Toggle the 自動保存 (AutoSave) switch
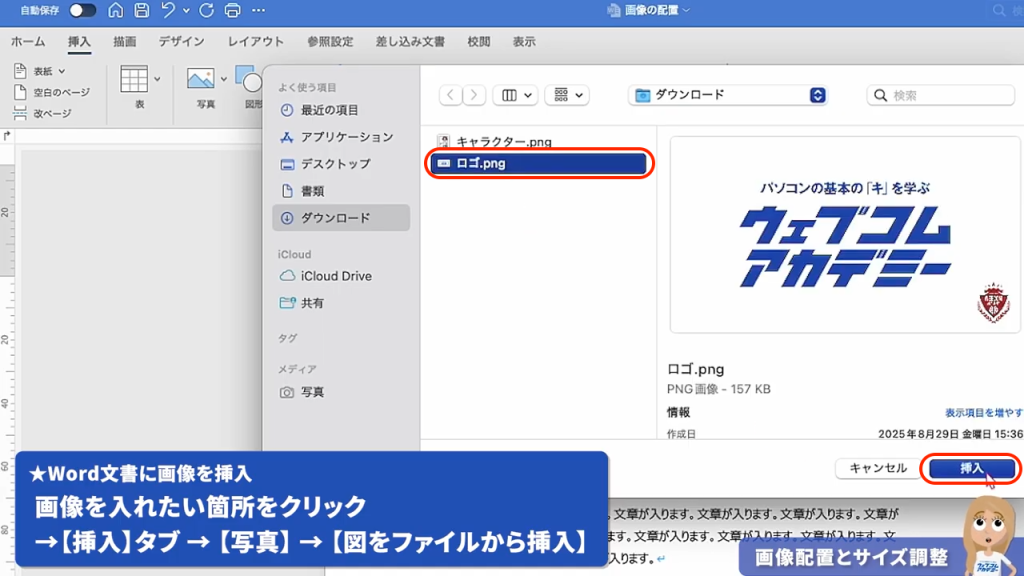Screen dimensions: 1024x576 83,10
